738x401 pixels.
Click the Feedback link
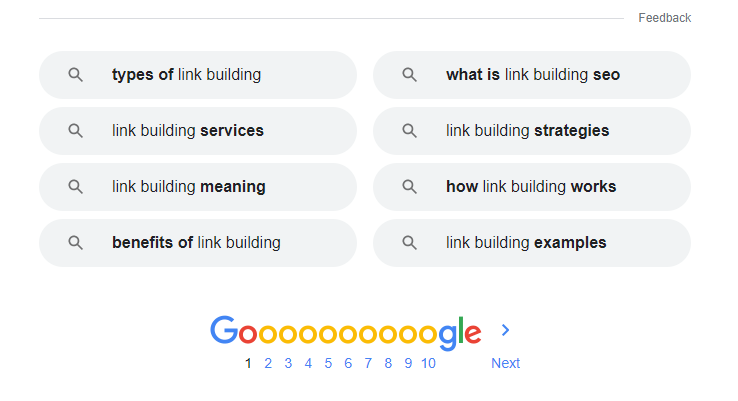click(x=665, y=18)
